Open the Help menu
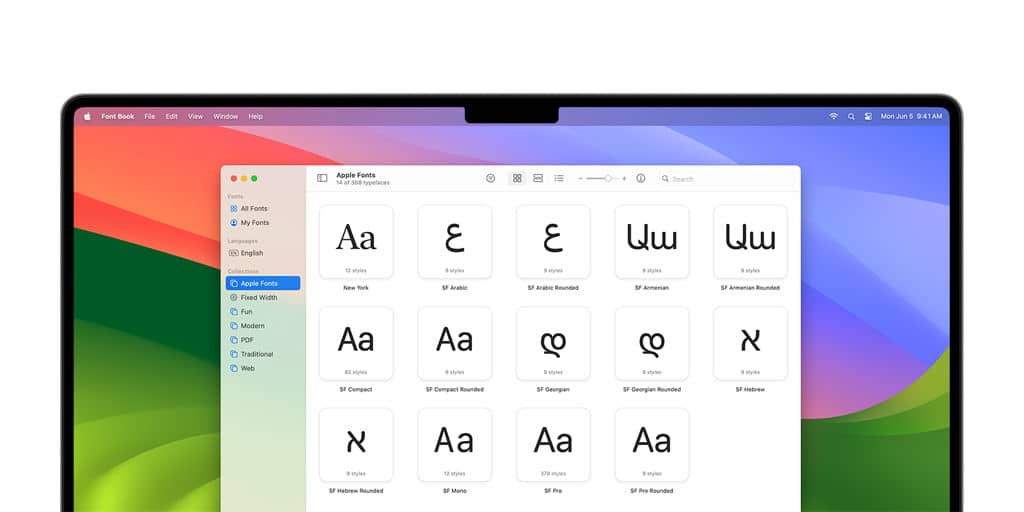The image size is (1024, 512). (255, 116)
